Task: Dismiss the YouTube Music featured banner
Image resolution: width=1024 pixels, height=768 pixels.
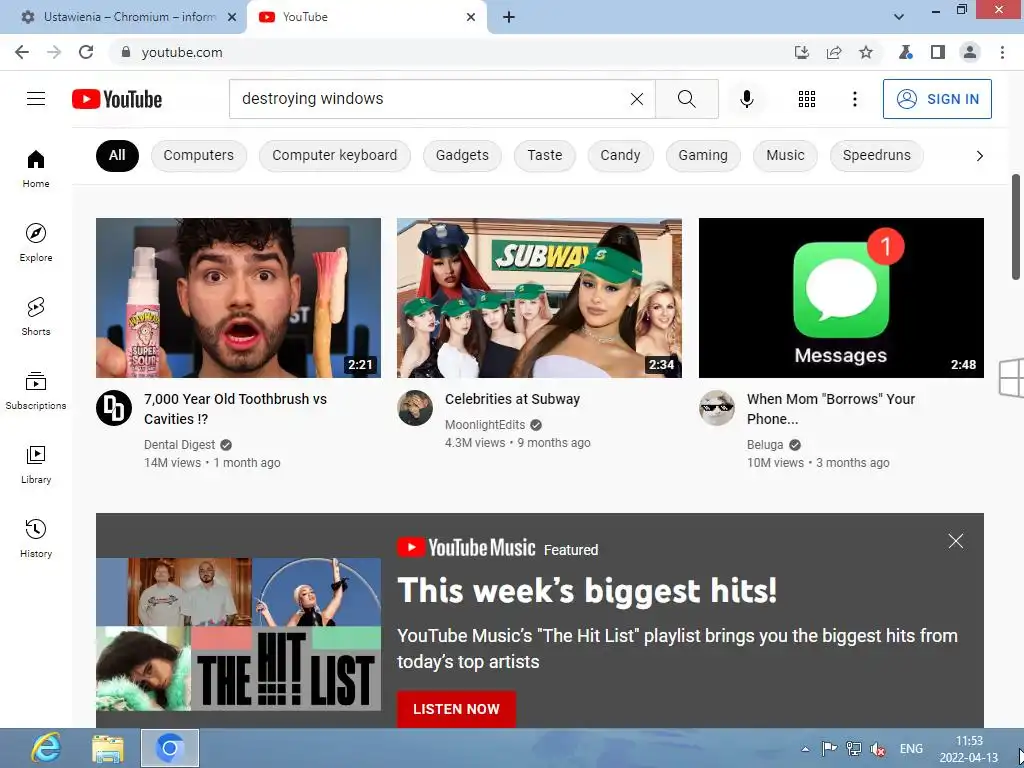Action: tap(955, 541)
